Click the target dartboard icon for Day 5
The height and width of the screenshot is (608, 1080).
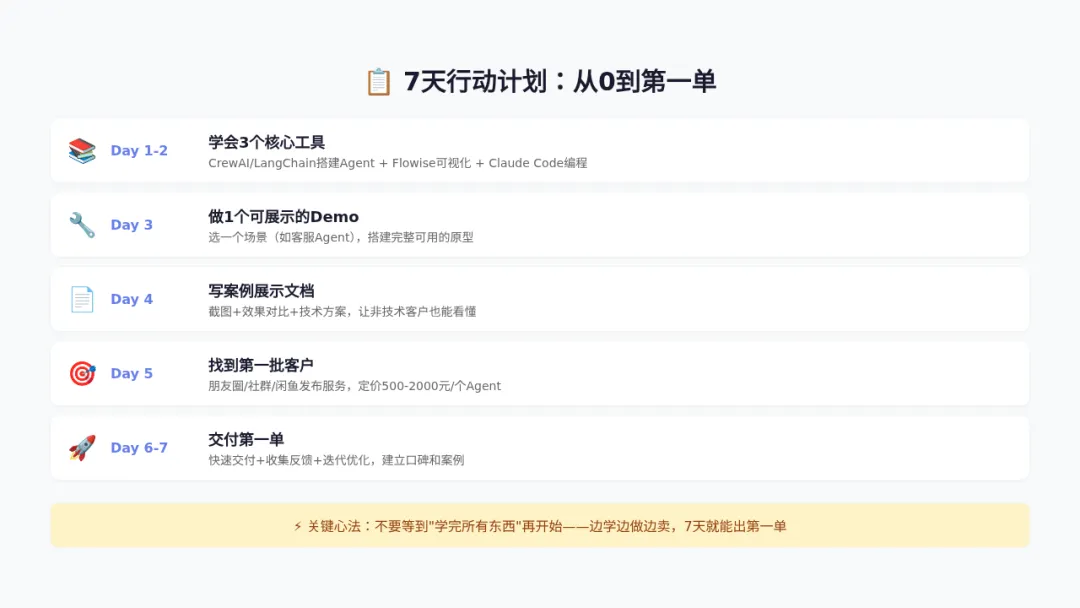(82, 373)
